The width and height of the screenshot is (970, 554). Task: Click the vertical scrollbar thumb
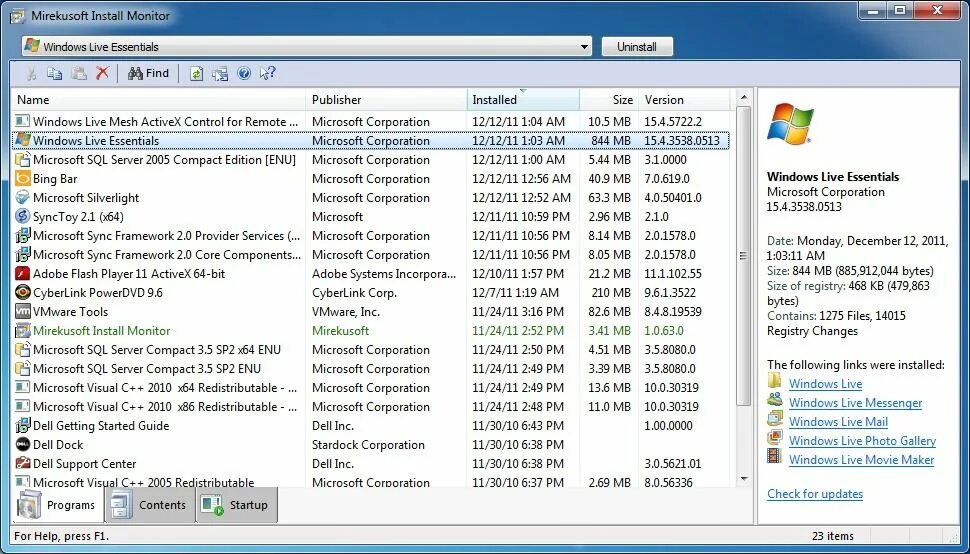click(x=744, y=256)
